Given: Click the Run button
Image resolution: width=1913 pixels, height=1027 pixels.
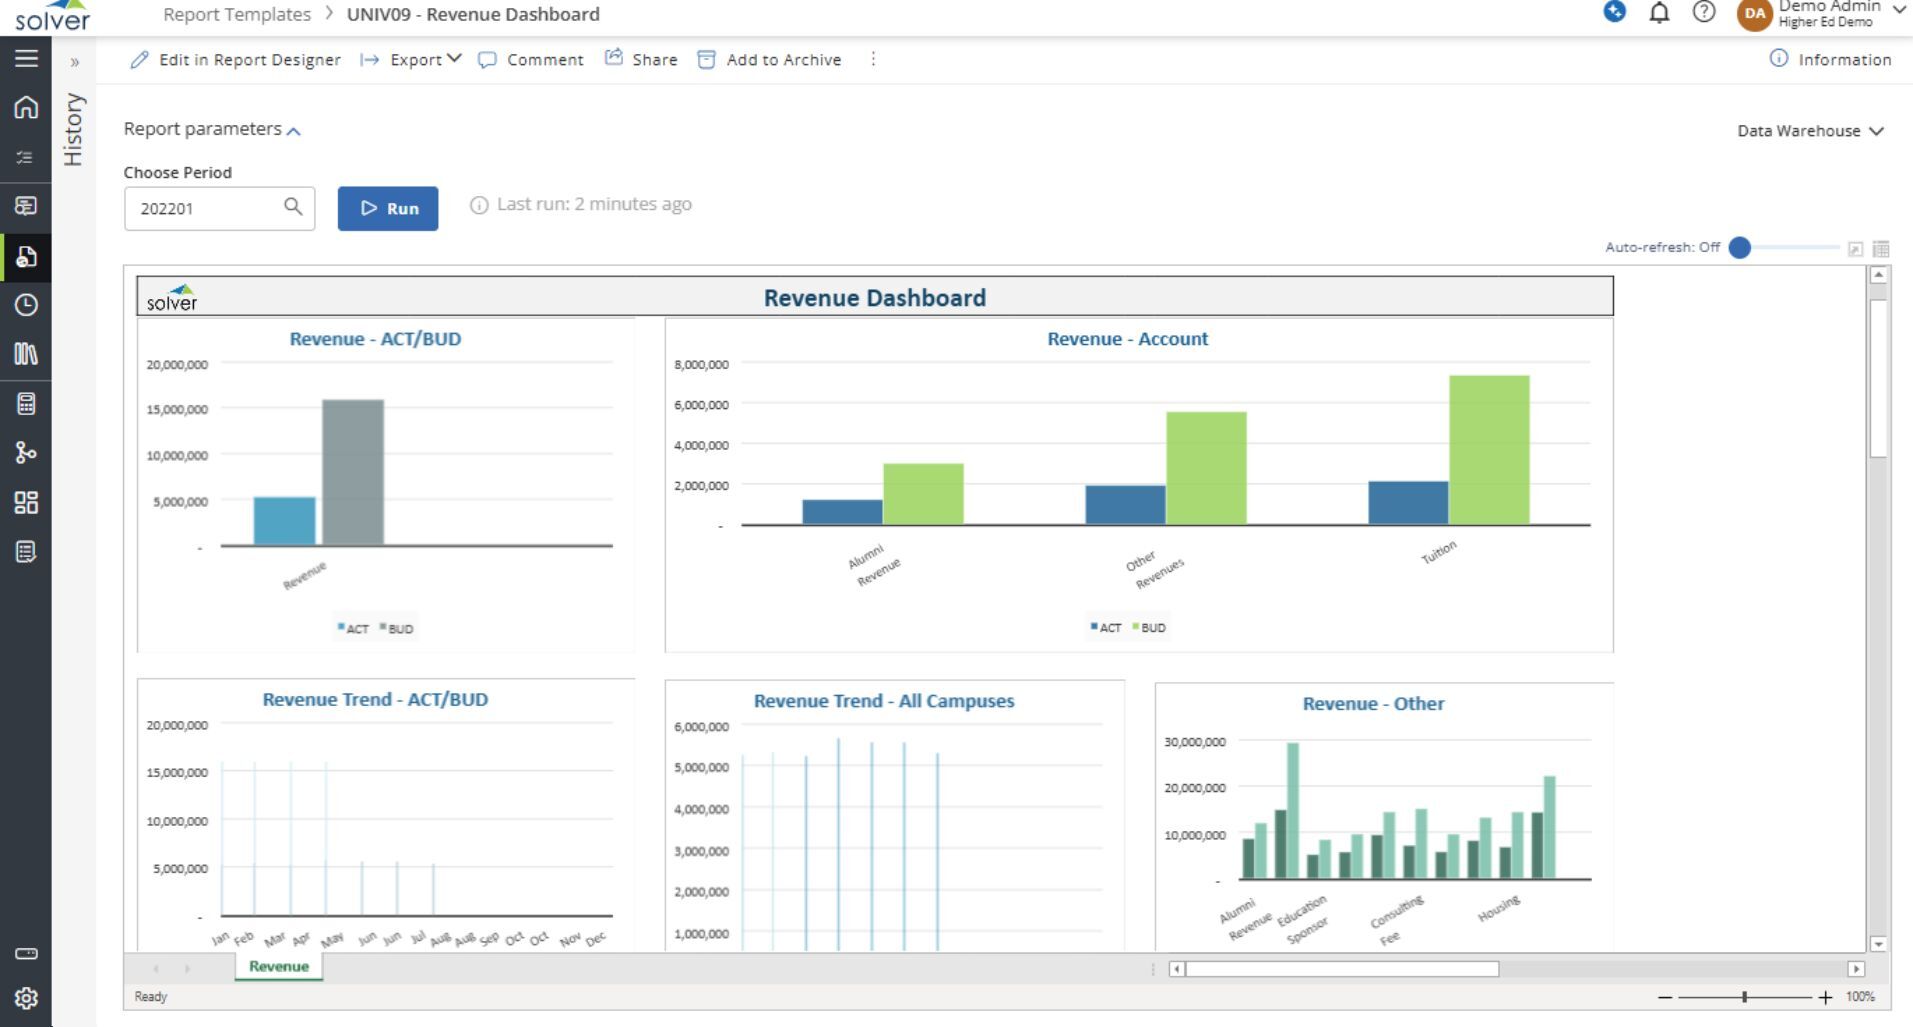Looking at the screenshot, I should pos(388,208).
